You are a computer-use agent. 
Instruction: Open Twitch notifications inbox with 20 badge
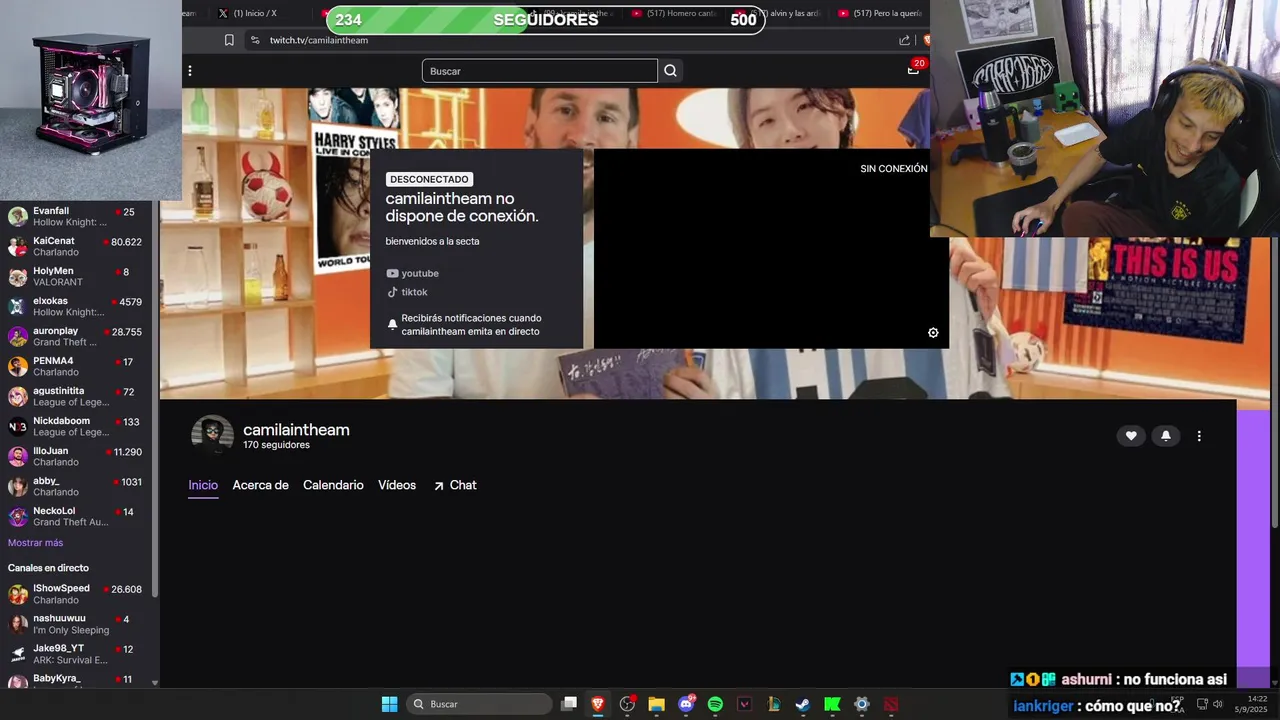pos(913,69)
